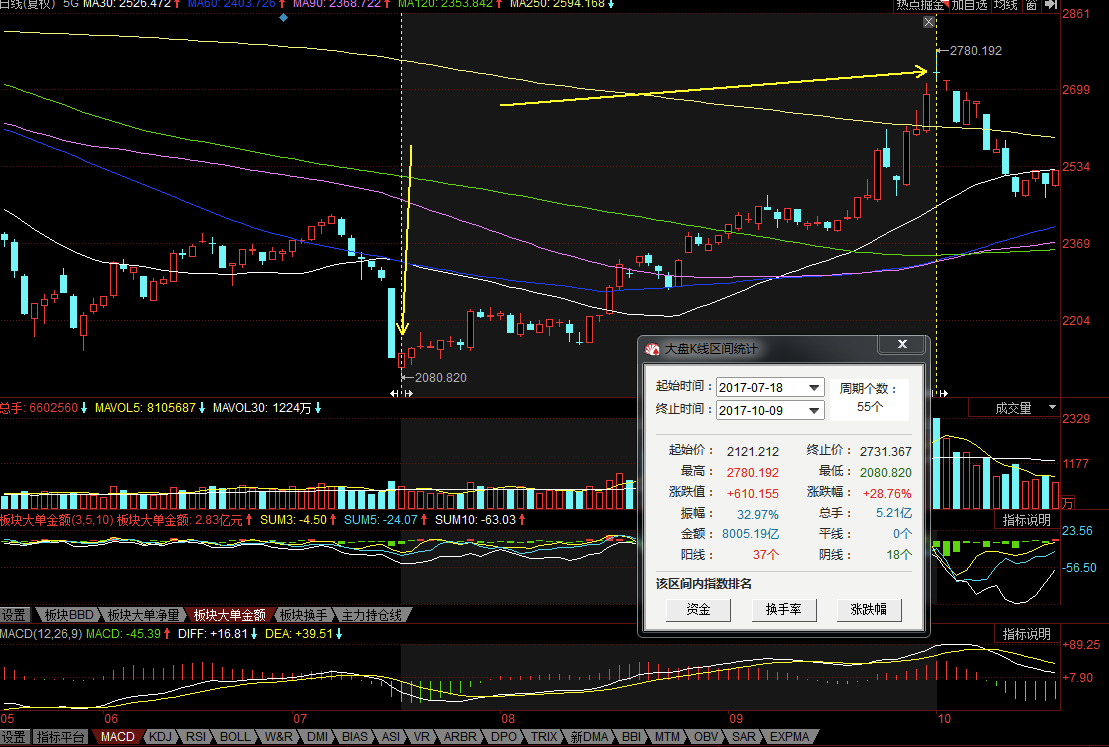Click the arrow icon at top-right toolbar end

[x=1049, y=5]
